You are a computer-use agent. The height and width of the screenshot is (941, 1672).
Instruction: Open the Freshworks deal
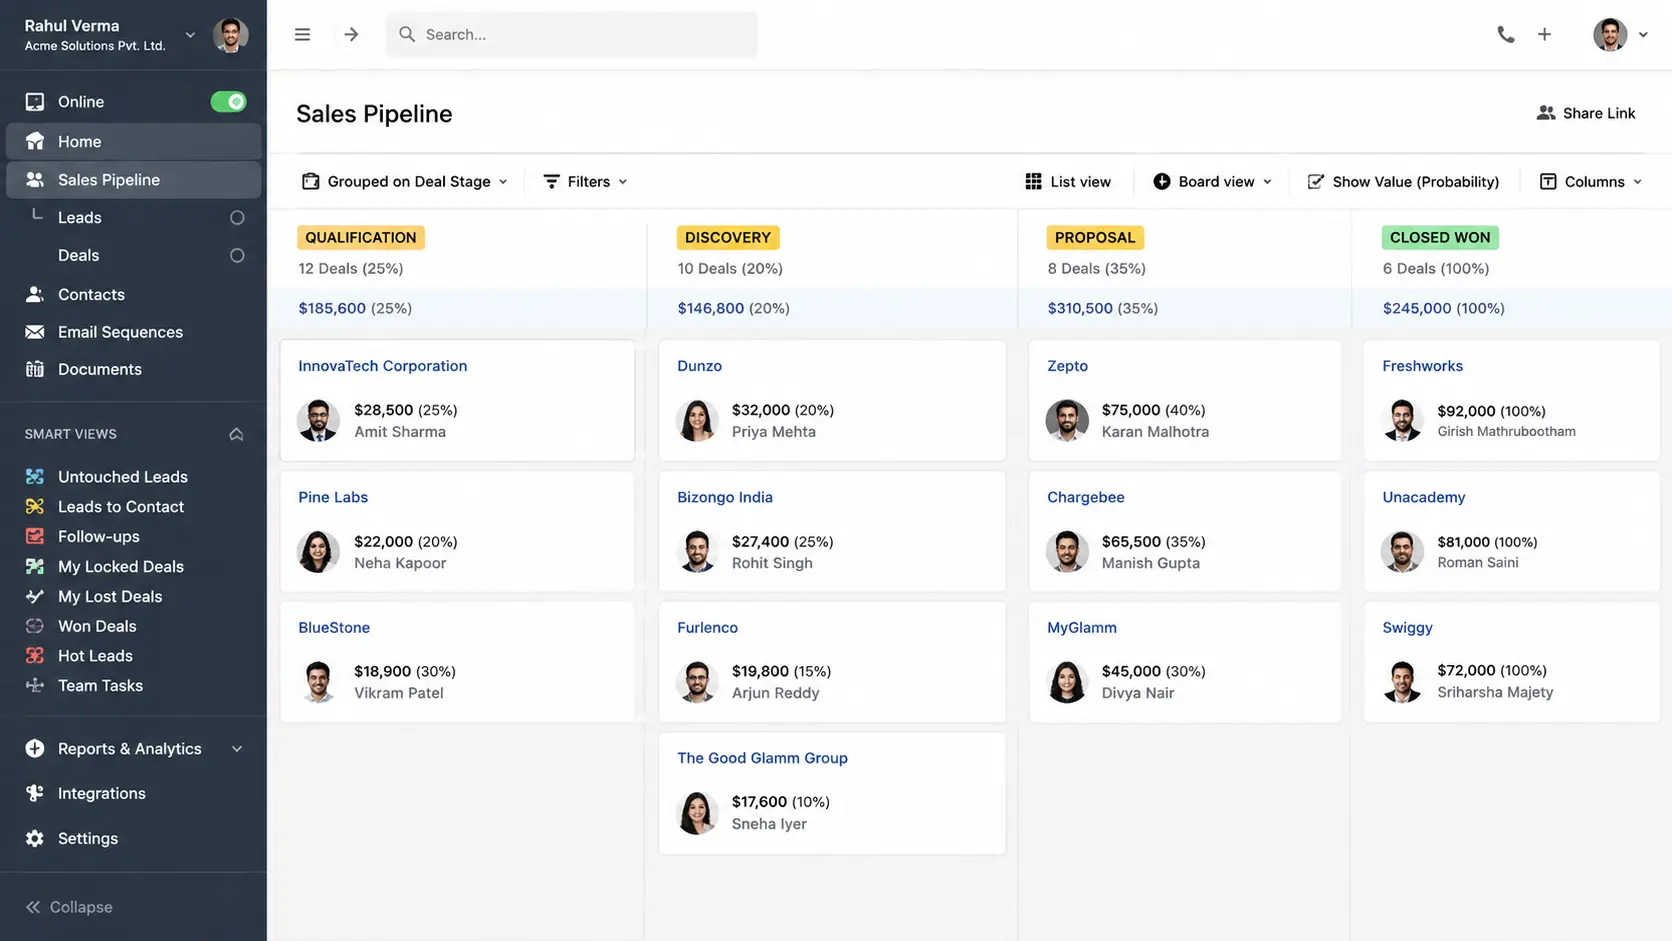pyautogui.click(x=1422, y=366)
